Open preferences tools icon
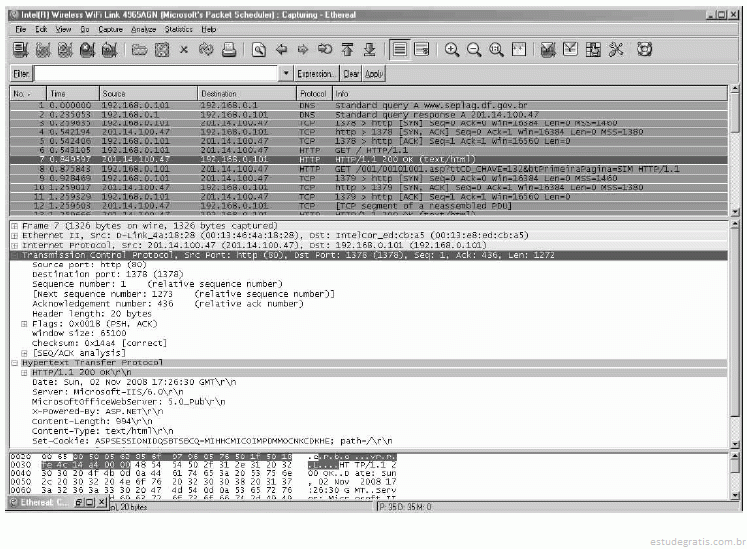The width and height of the screenshot is (747, 549). (616, 50)
